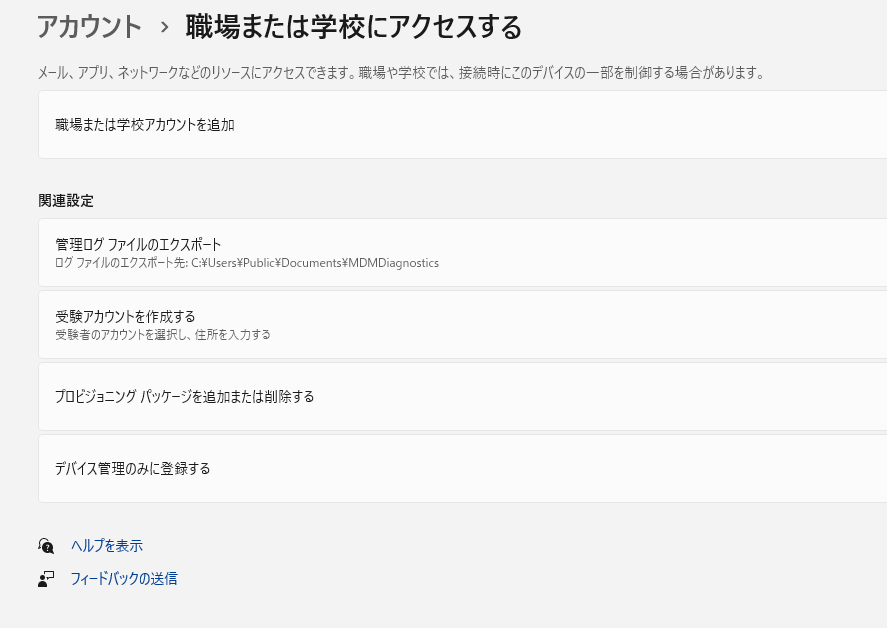Click the help headset icon
This screenshot has height=628, width=887.
click(x=46, y=545)
